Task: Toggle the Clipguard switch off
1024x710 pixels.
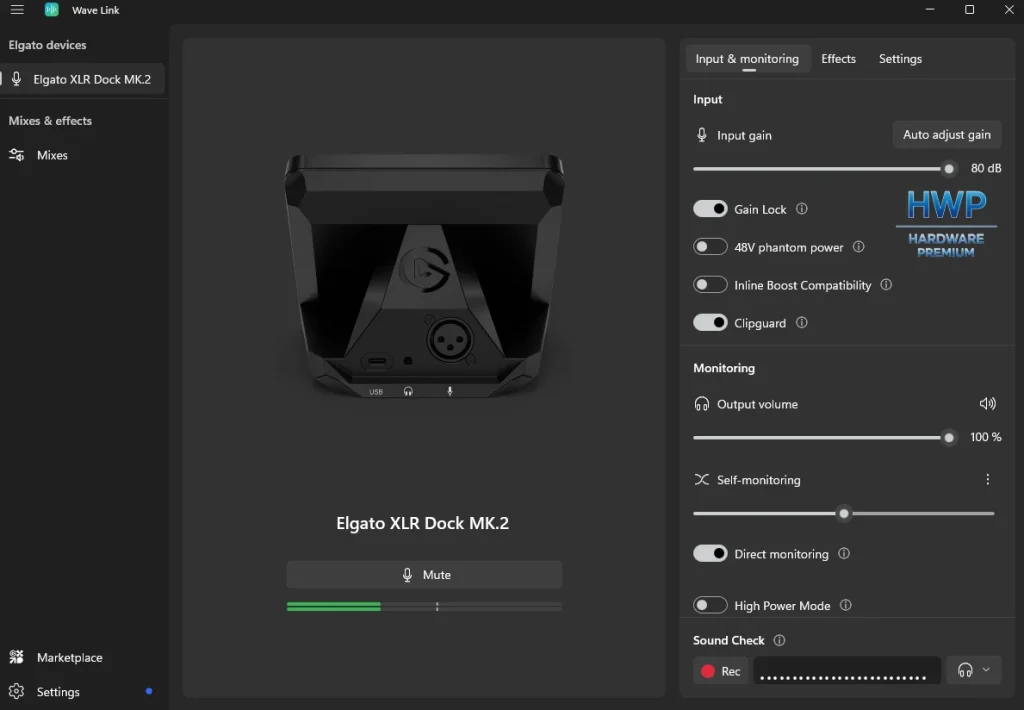Action: [710, 323]
